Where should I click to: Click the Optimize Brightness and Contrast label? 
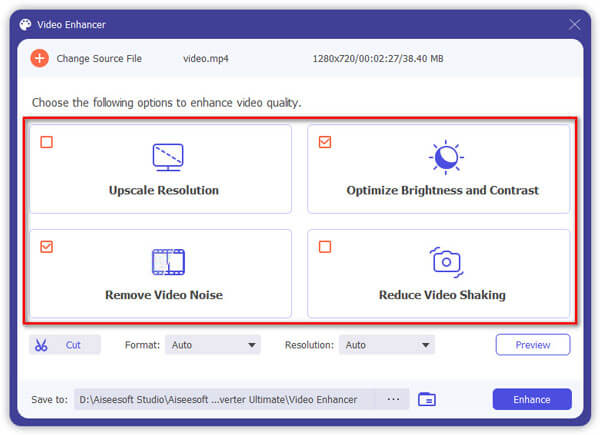coord(442,190)
